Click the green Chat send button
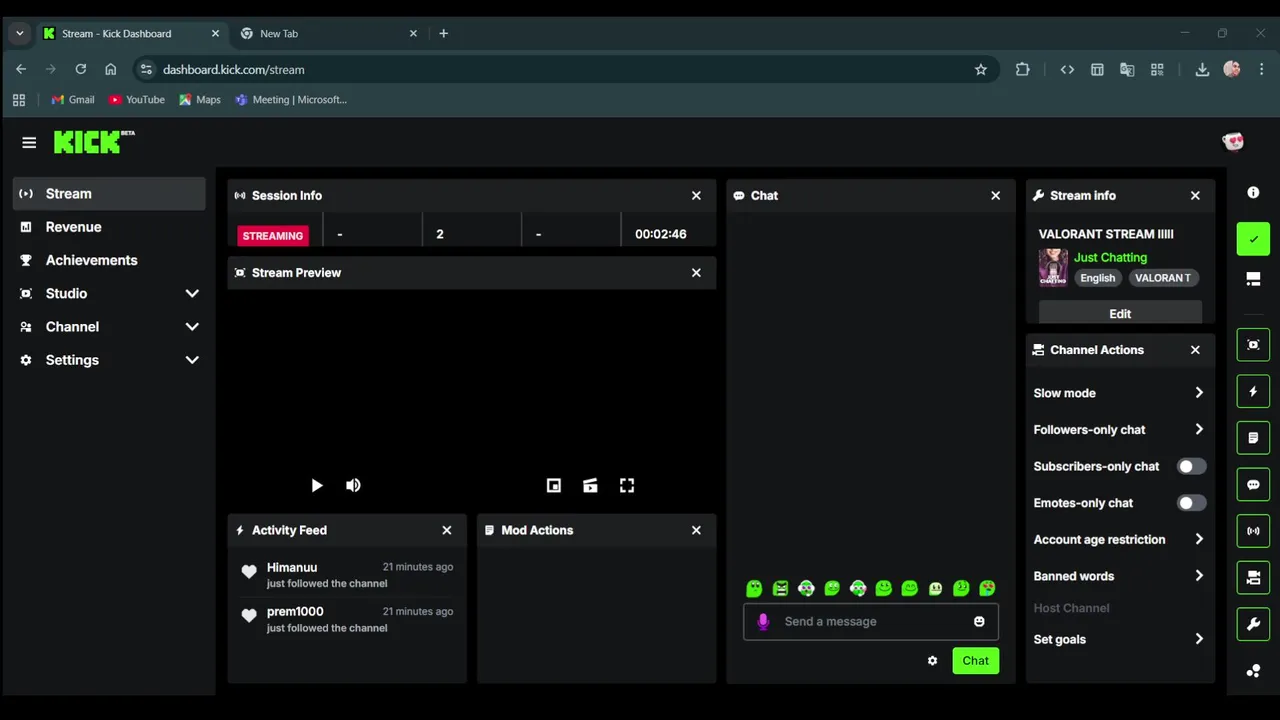1280x720 pixels. [975, 661]
